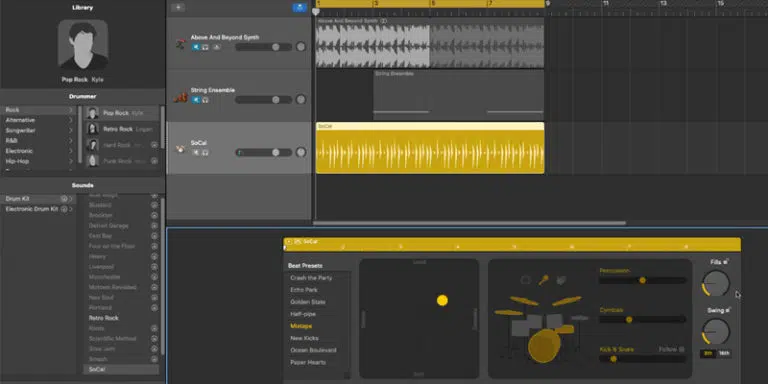This screenshot has width=768, height=384.
Task: Expand the Drum Kit sounds category
Action: 71,199
